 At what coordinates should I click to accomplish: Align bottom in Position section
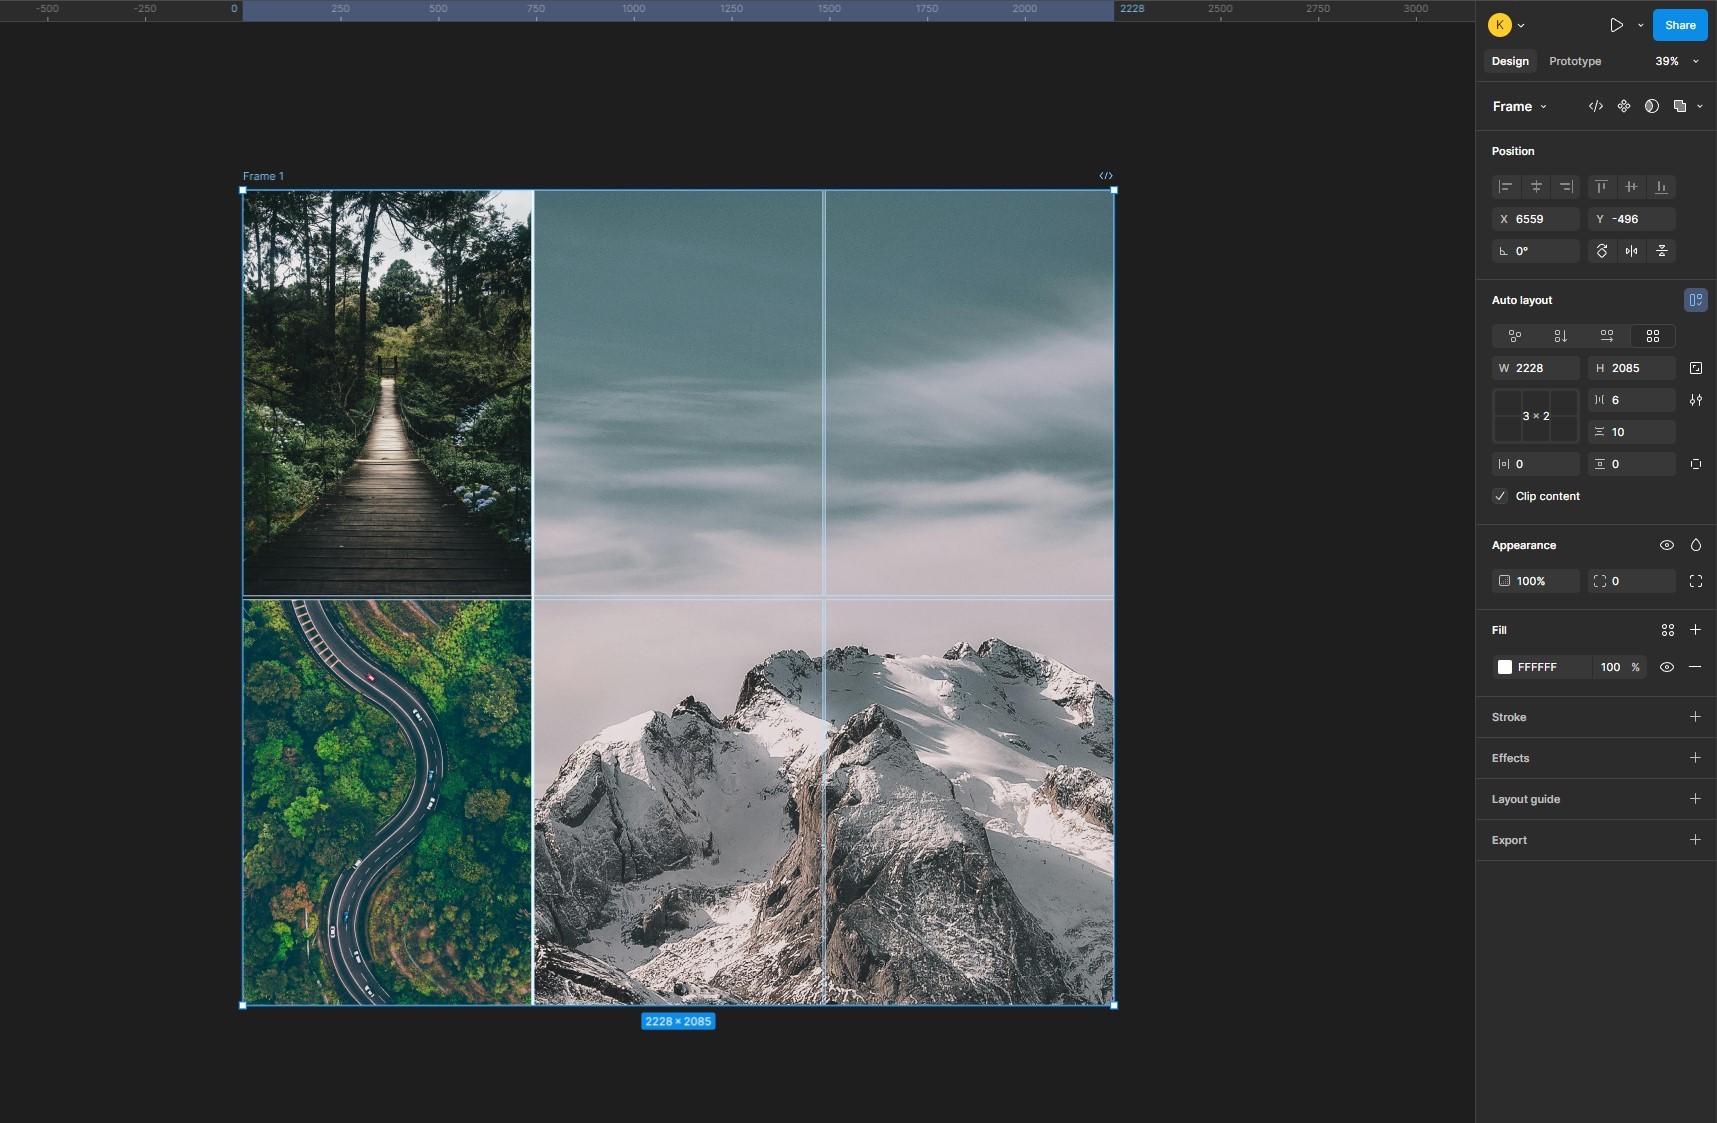point(1661,187)
